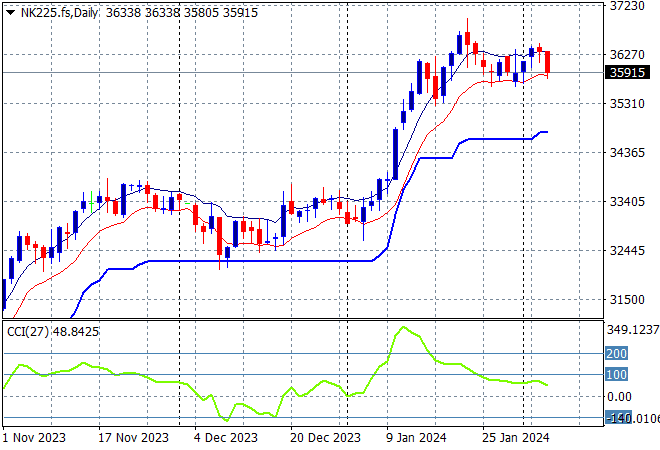This screenshot has width=660, height=450.
Task: Select the last red candlestick on the chart
Action: click(x=548, y=62)
